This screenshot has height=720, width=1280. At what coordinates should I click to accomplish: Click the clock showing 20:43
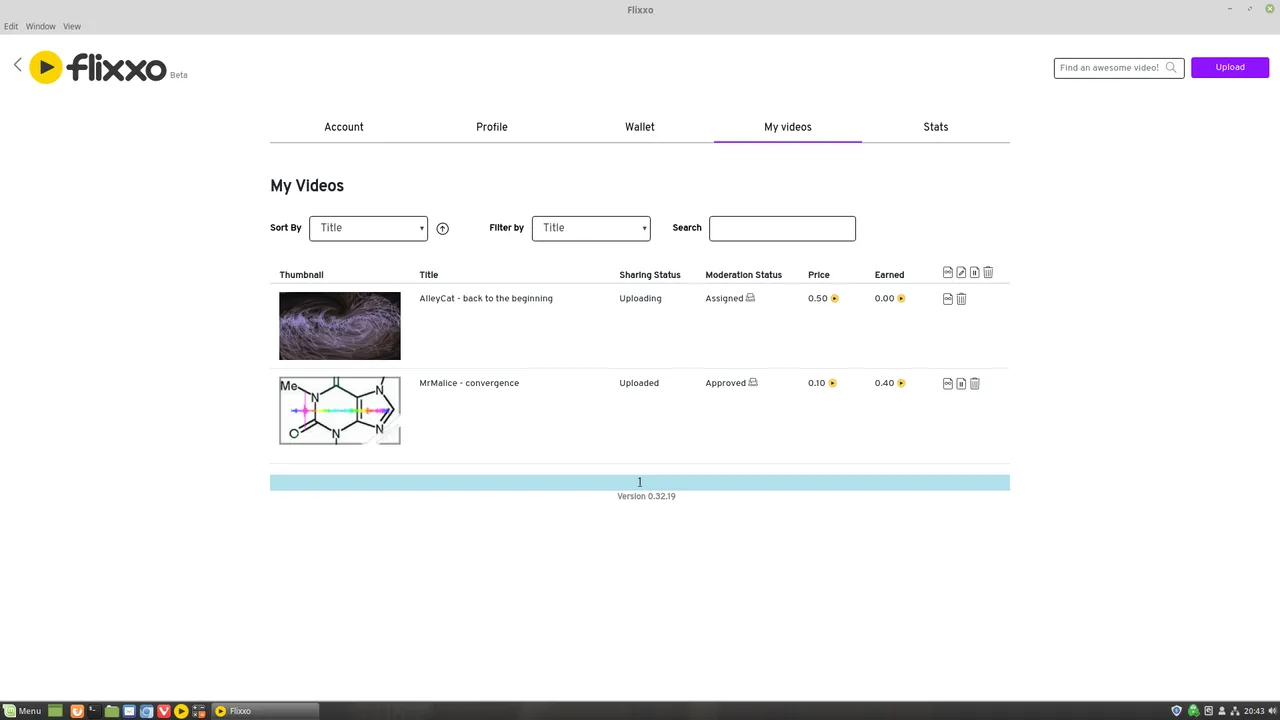1254,711
